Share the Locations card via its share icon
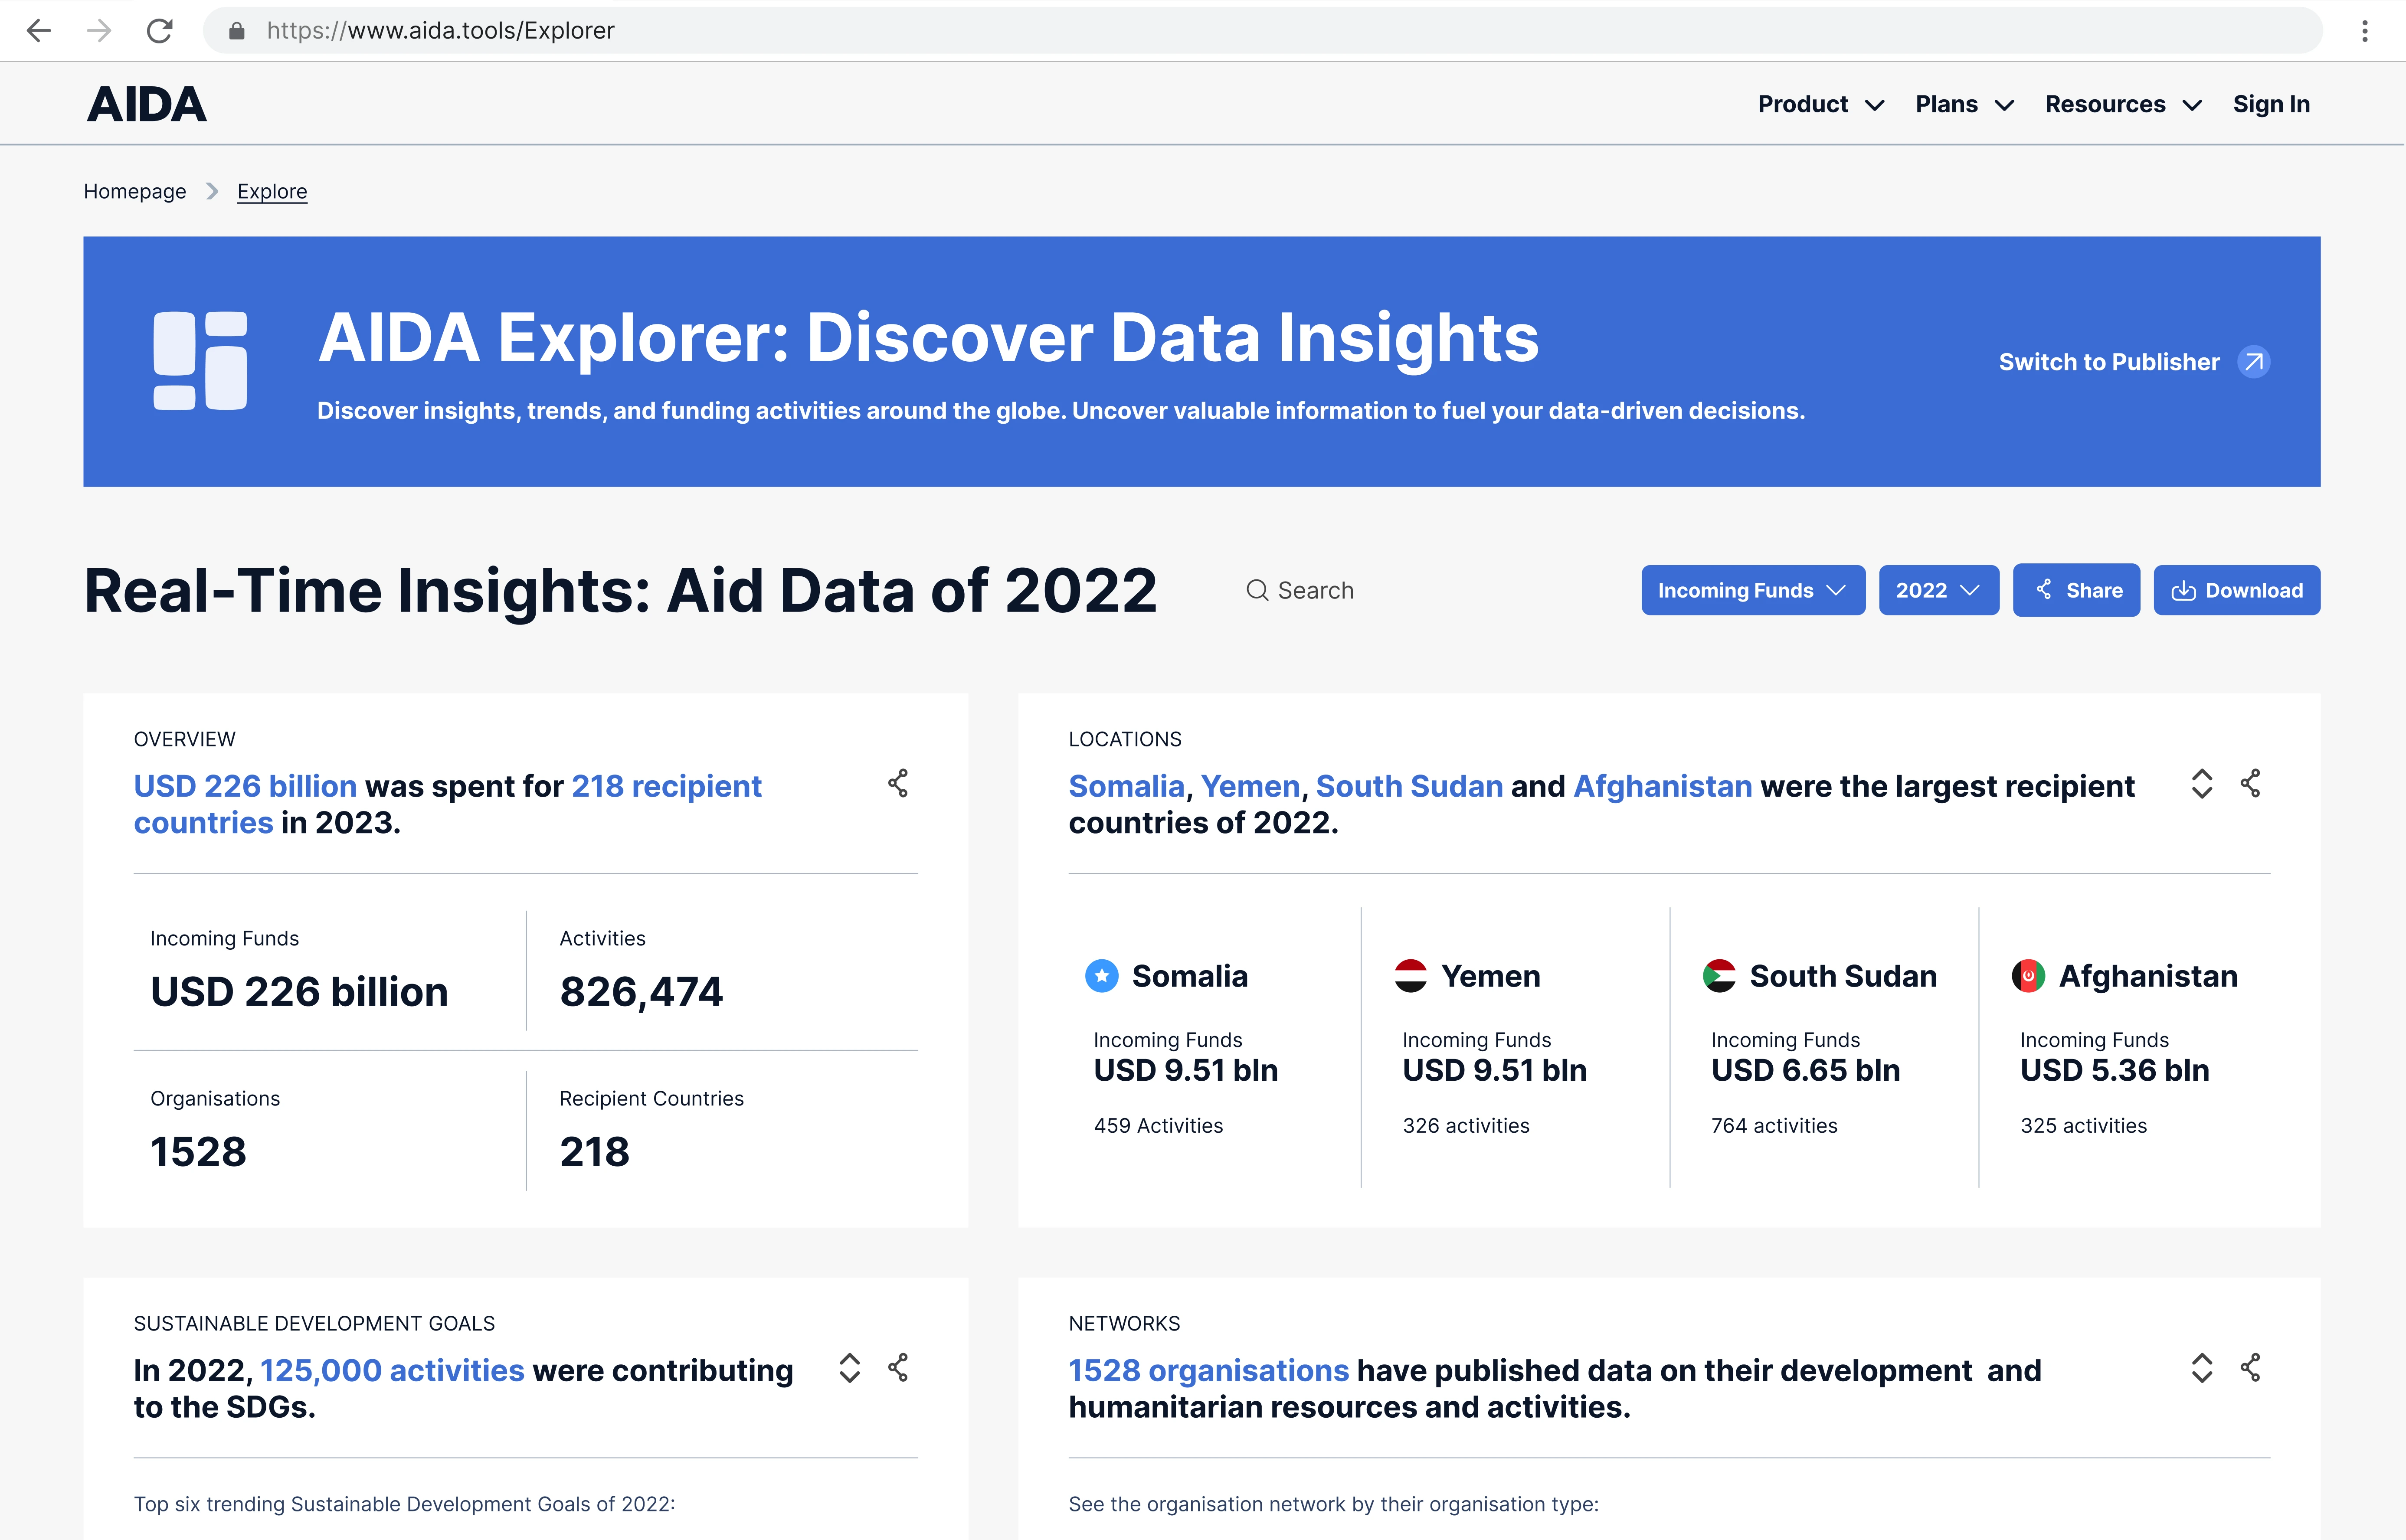This screenshot has height=1540, width=2406. point(2250,783)
